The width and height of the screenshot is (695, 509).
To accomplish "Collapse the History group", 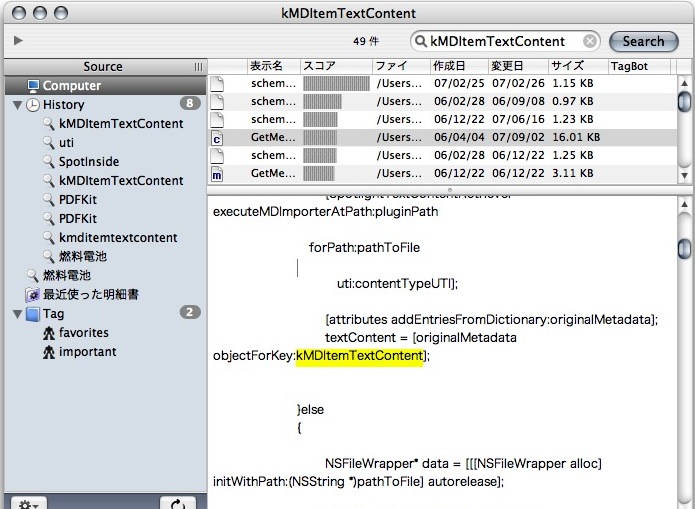I will click(x=18, y=105).
